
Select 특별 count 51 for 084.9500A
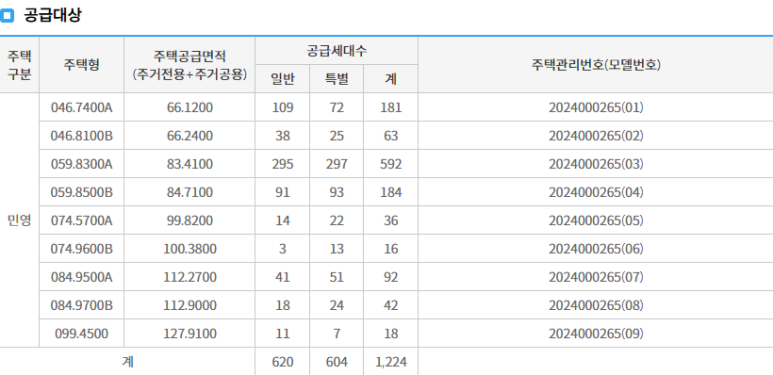337,277
